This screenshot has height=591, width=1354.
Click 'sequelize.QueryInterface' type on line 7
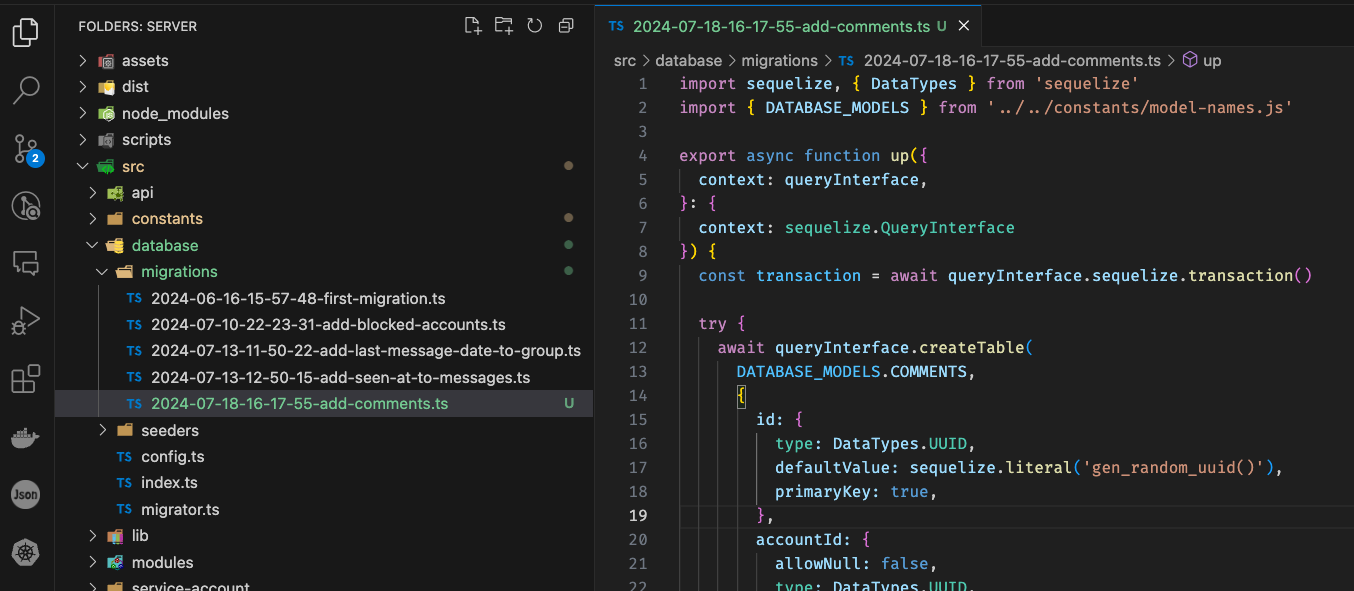(x=900, y=228)
